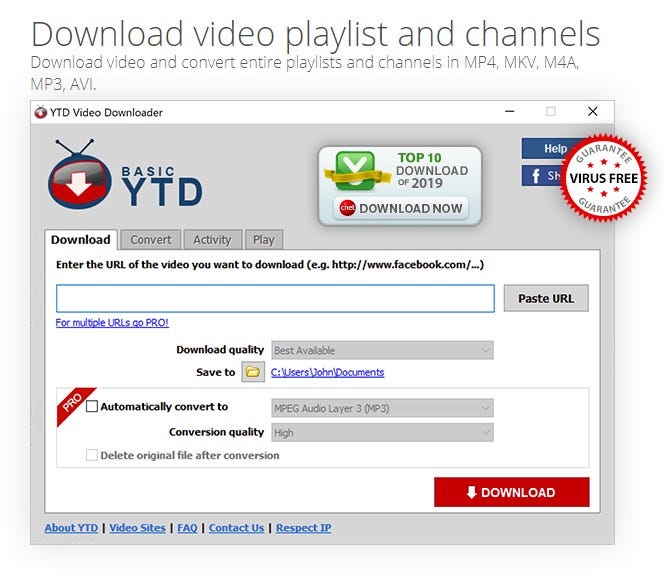Open the Contact Us link
The image size is (664, 581).
point(236,528)
